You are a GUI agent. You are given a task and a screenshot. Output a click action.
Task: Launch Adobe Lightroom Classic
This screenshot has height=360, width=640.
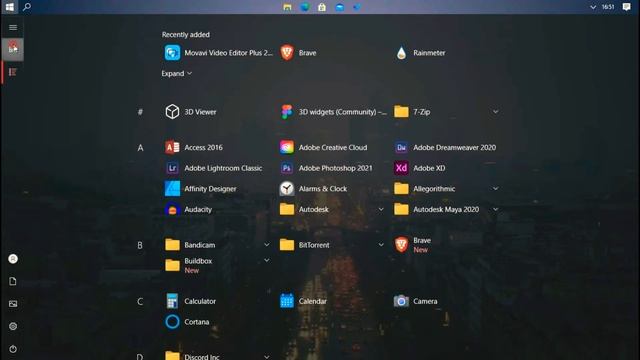pos(213,168)
